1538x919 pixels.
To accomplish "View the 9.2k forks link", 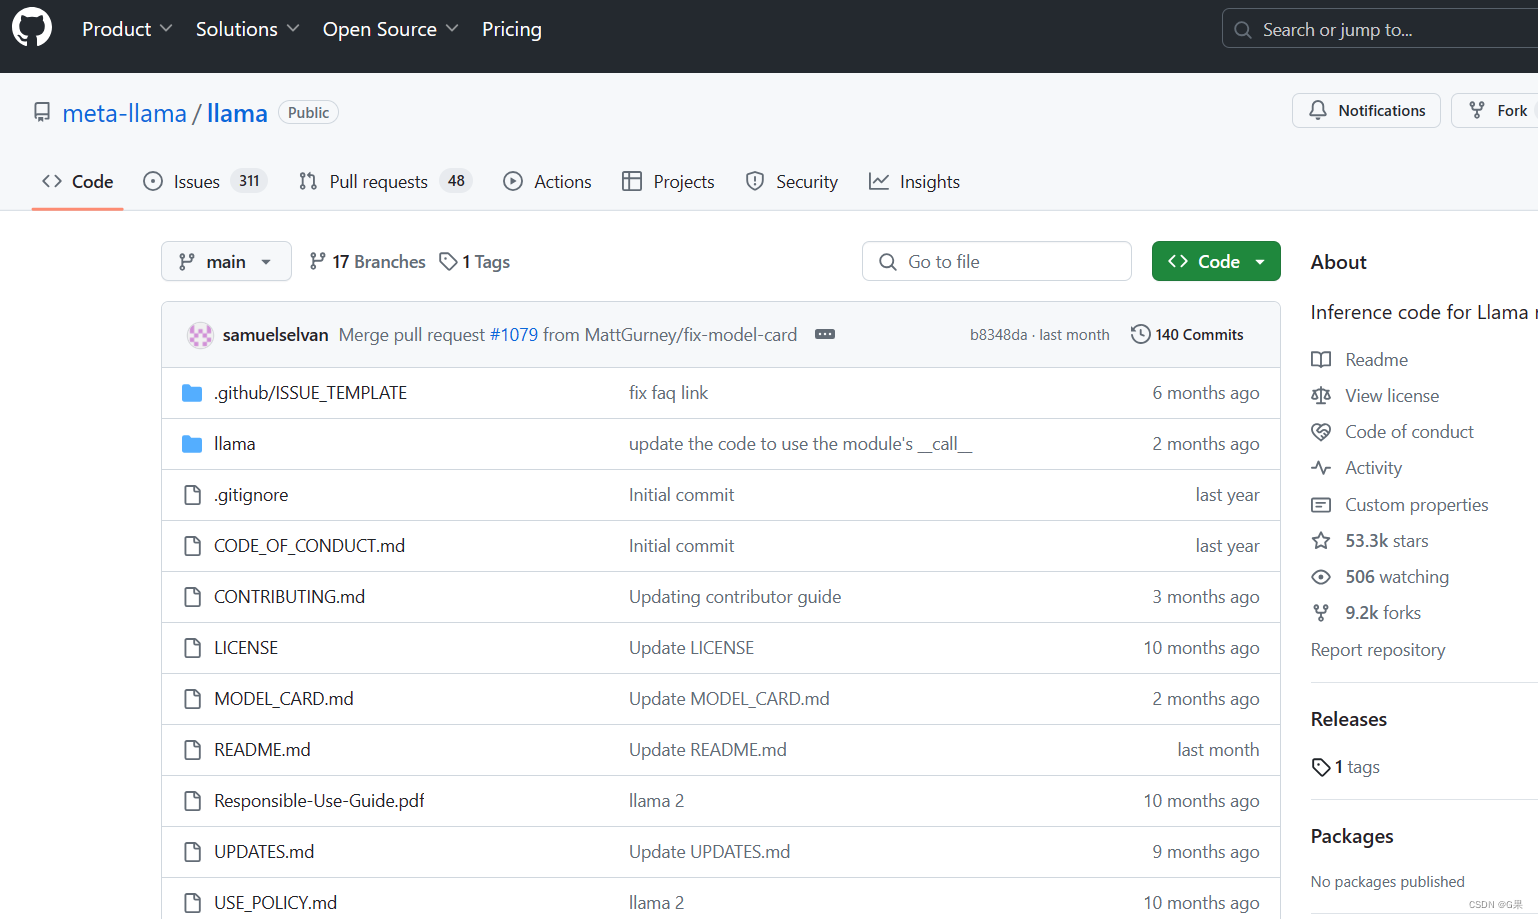I will coord(1365,613).
